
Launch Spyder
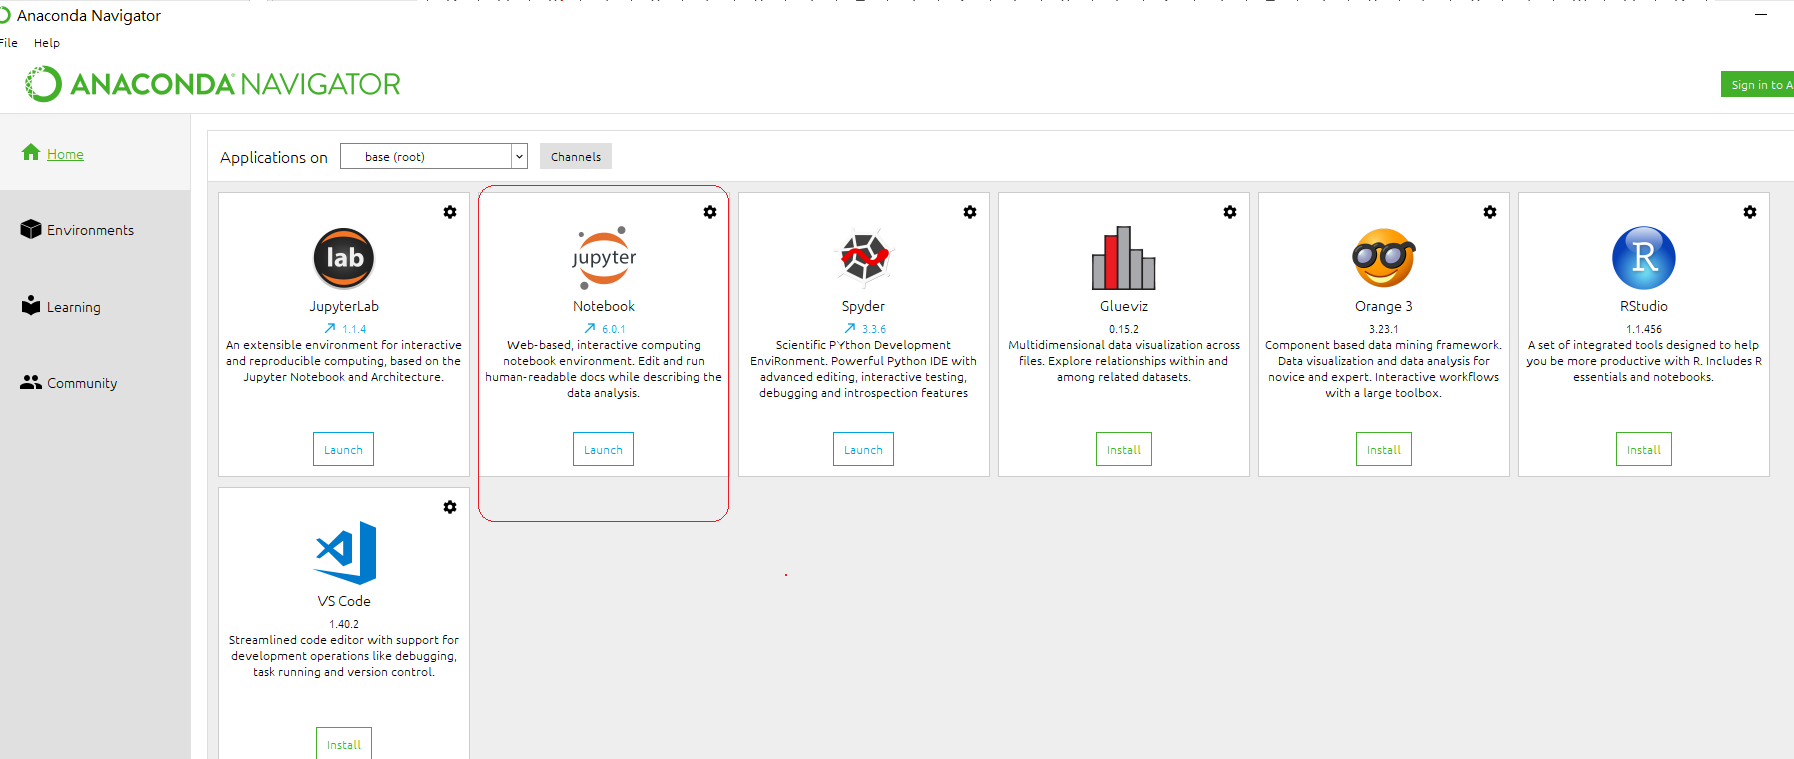(x=863, y=449)
